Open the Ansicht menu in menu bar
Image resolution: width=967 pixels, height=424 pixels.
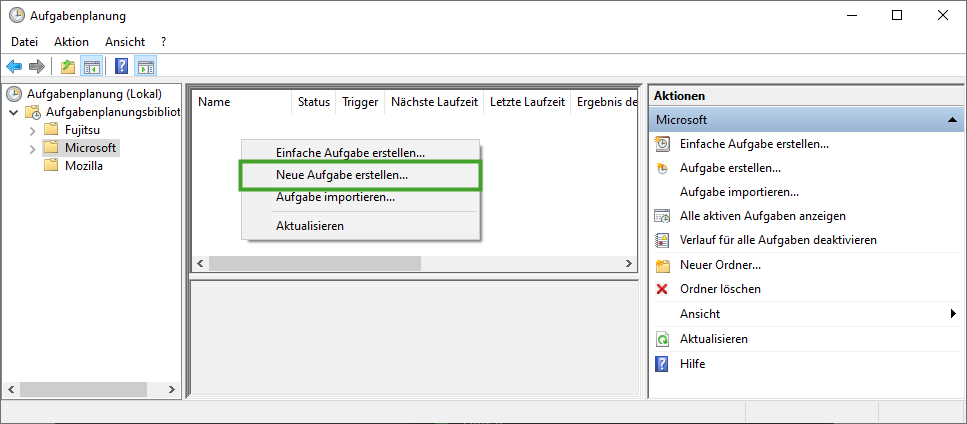click(x=125, y=42)
